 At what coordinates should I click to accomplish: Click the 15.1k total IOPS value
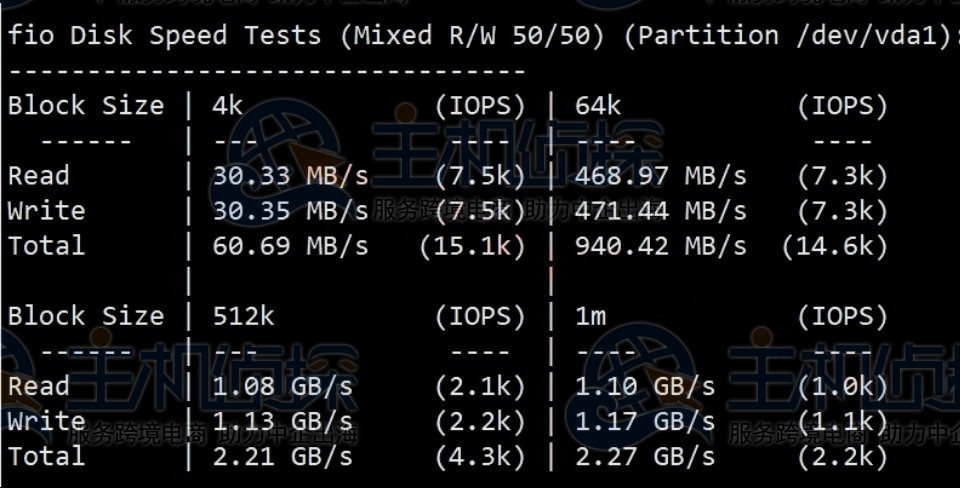pyautogui.click(x=472, y=247)
